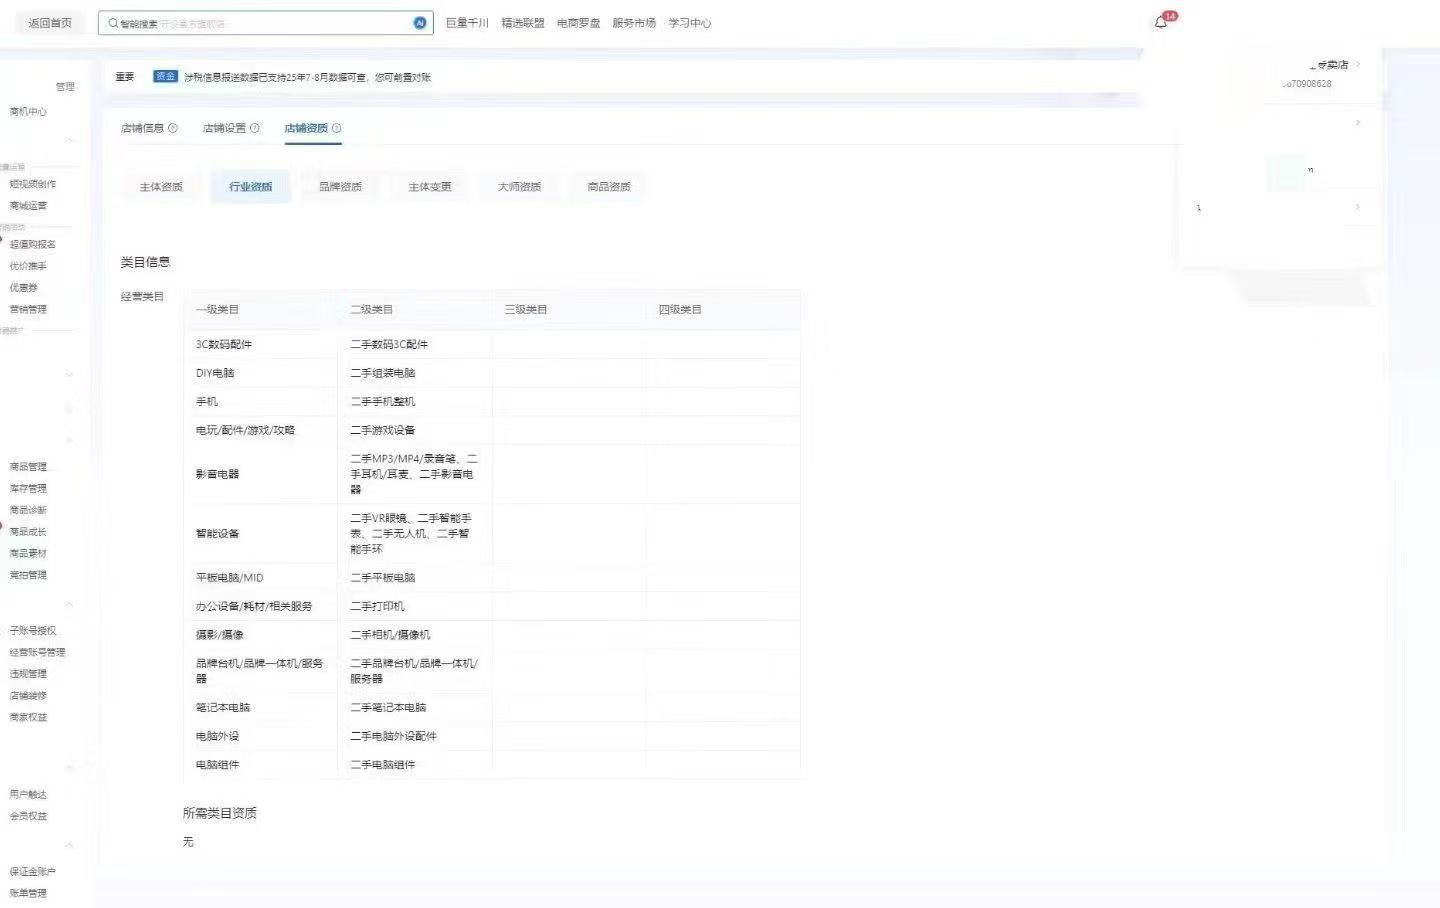Switch to the 店铺信息 tab
This screenshot has width=1440, height=908.
pos(142,128)
